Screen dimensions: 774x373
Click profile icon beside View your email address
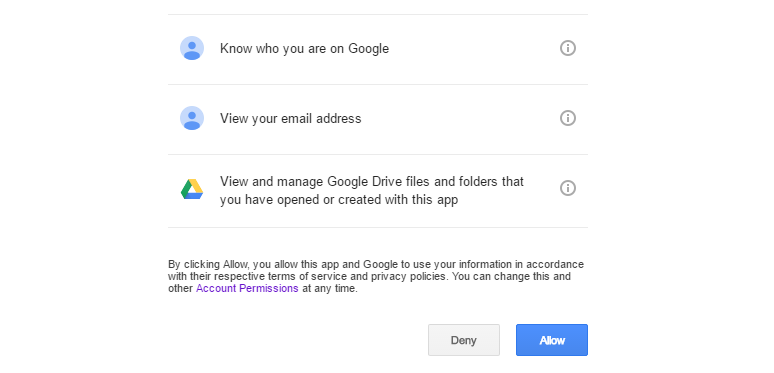pyautogui.click(x=192, y=118)
